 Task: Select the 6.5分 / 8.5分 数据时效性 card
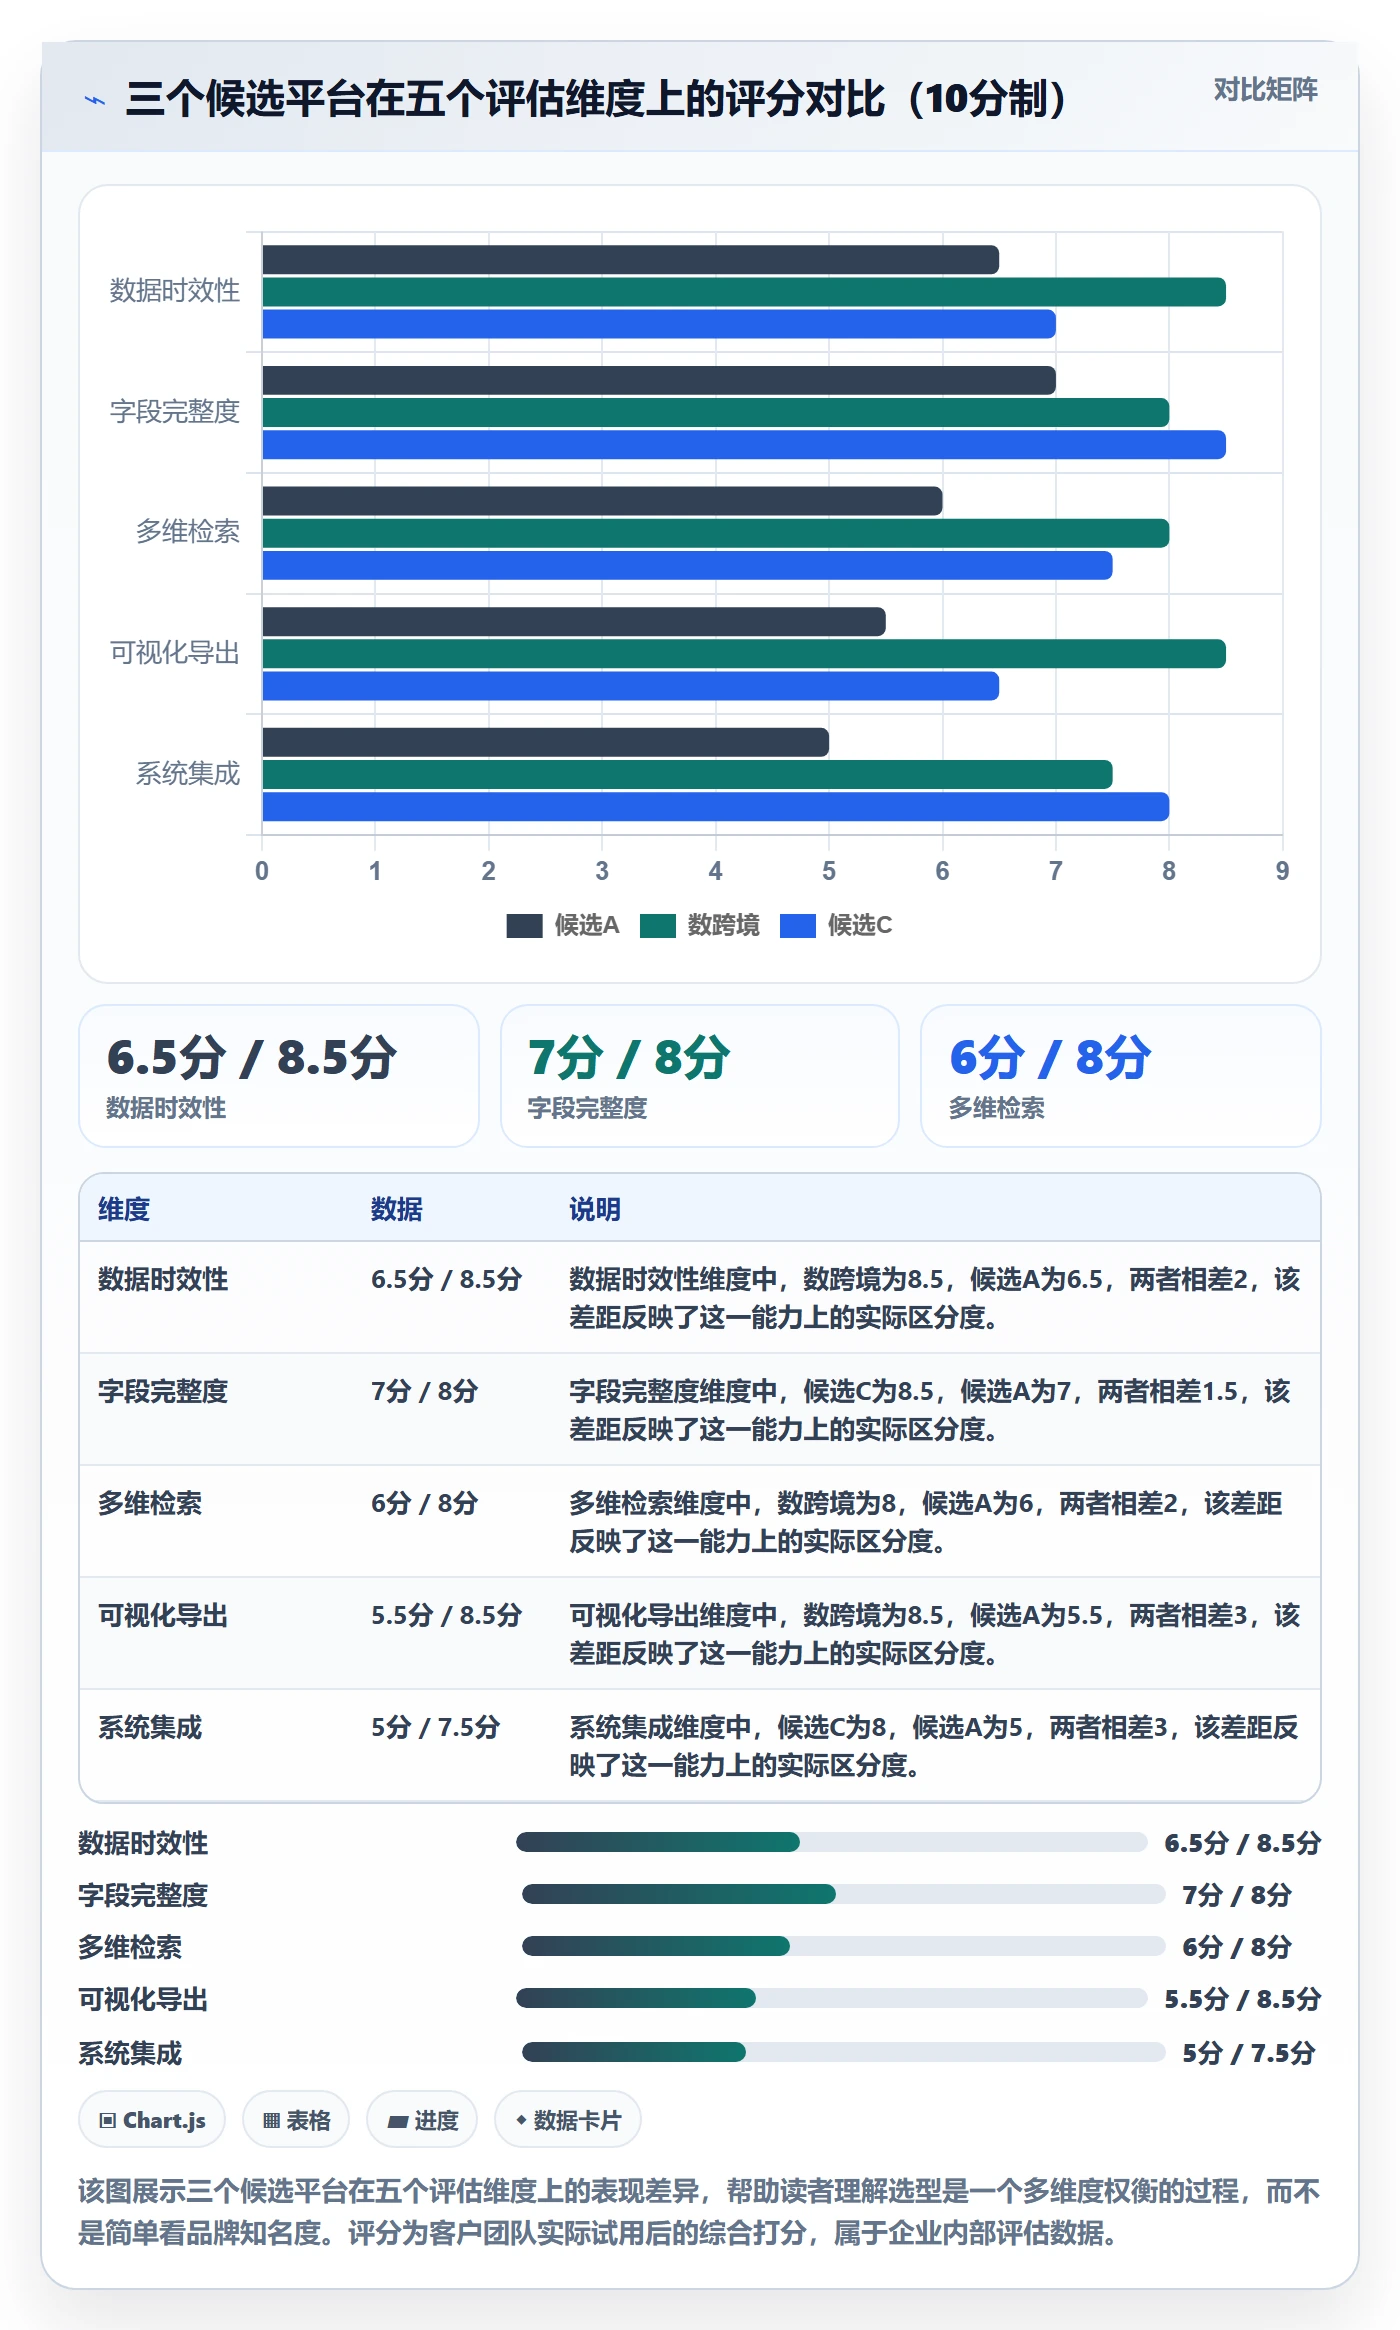pos(279,1076)
